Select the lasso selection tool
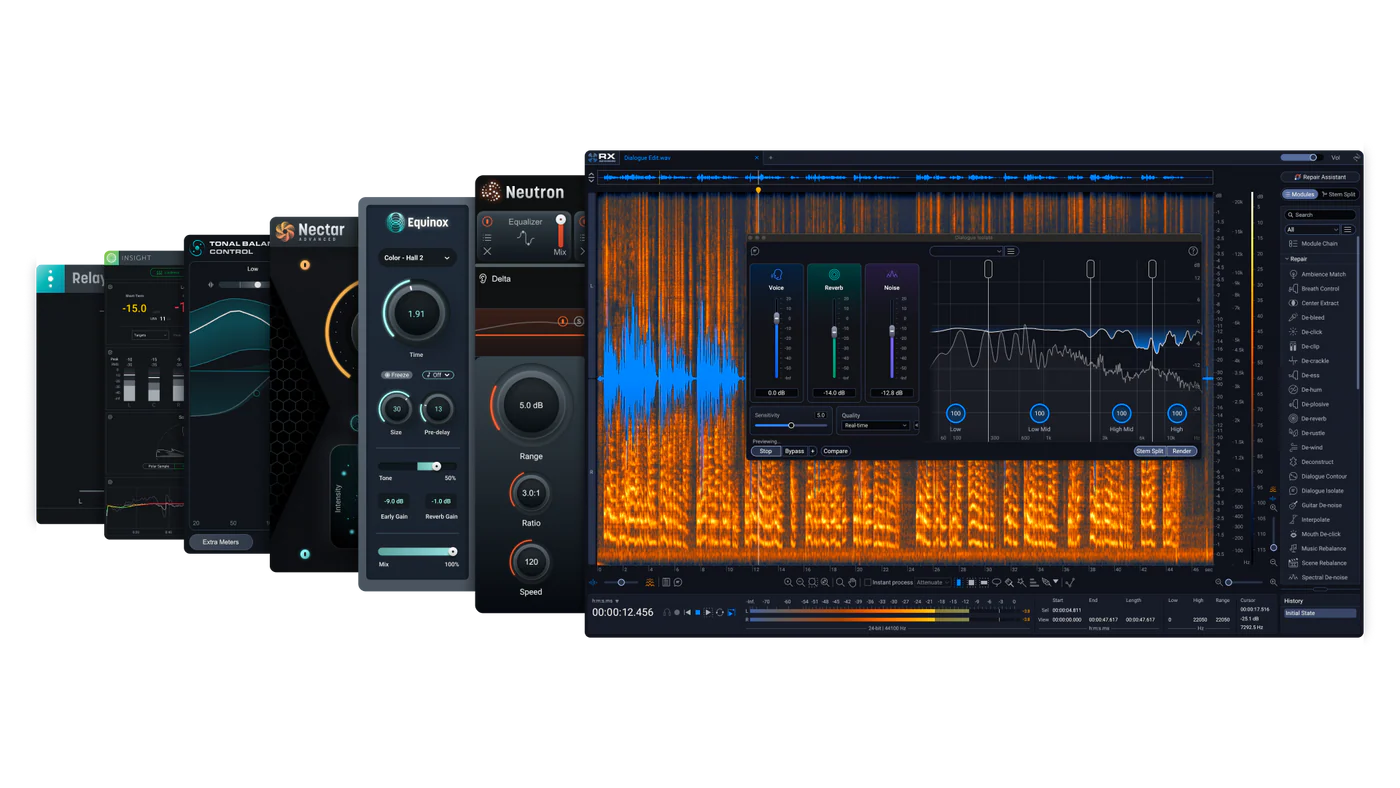Image resolution: width=1400 pixels, height=788 pixels. tap(996, 583)
